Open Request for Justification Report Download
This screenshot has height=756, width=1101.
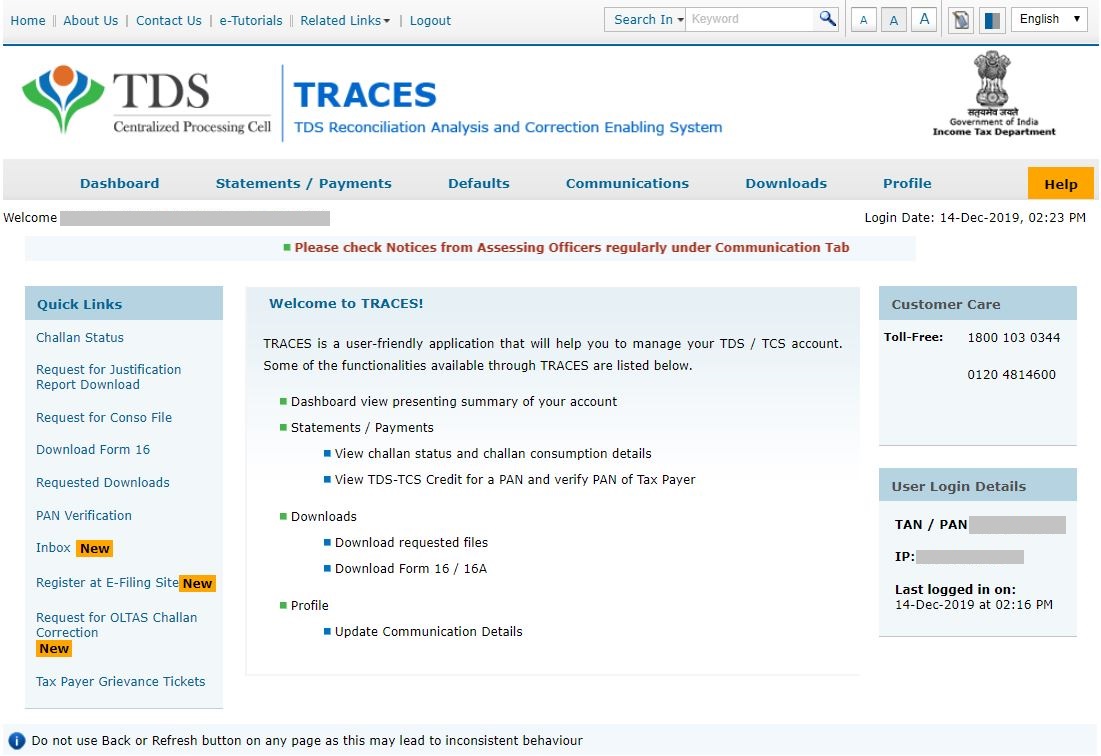[108, 377]
